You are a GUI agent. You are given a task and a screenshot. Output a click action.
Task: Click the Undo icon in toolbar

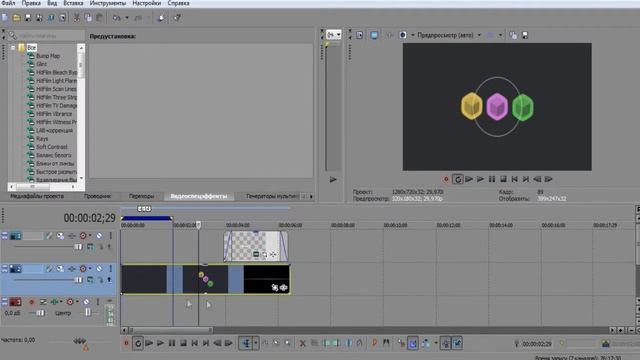click(x=117, y=18)
